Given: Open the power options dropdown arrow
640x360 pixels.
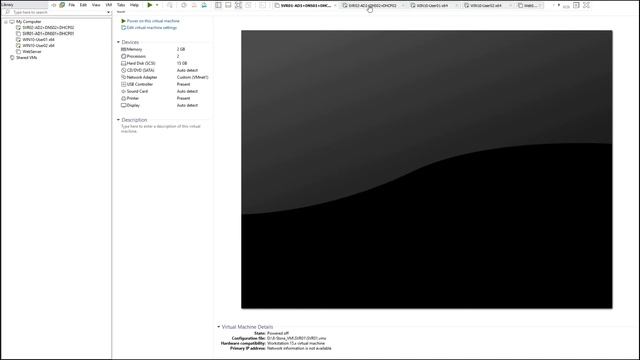Looking at the screenshot, I should [157, 5].
